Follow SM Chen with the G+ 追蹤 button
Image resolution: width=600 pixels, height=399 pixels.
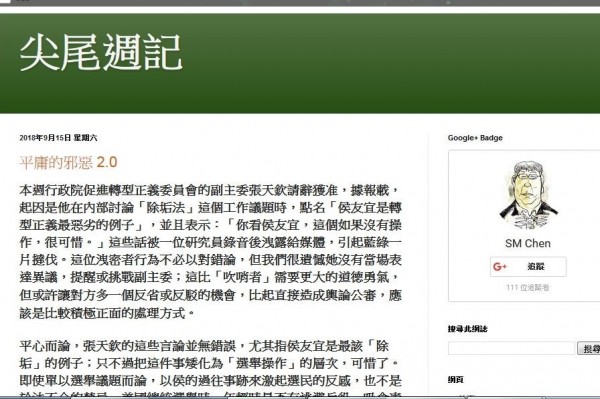coord(528,267)
